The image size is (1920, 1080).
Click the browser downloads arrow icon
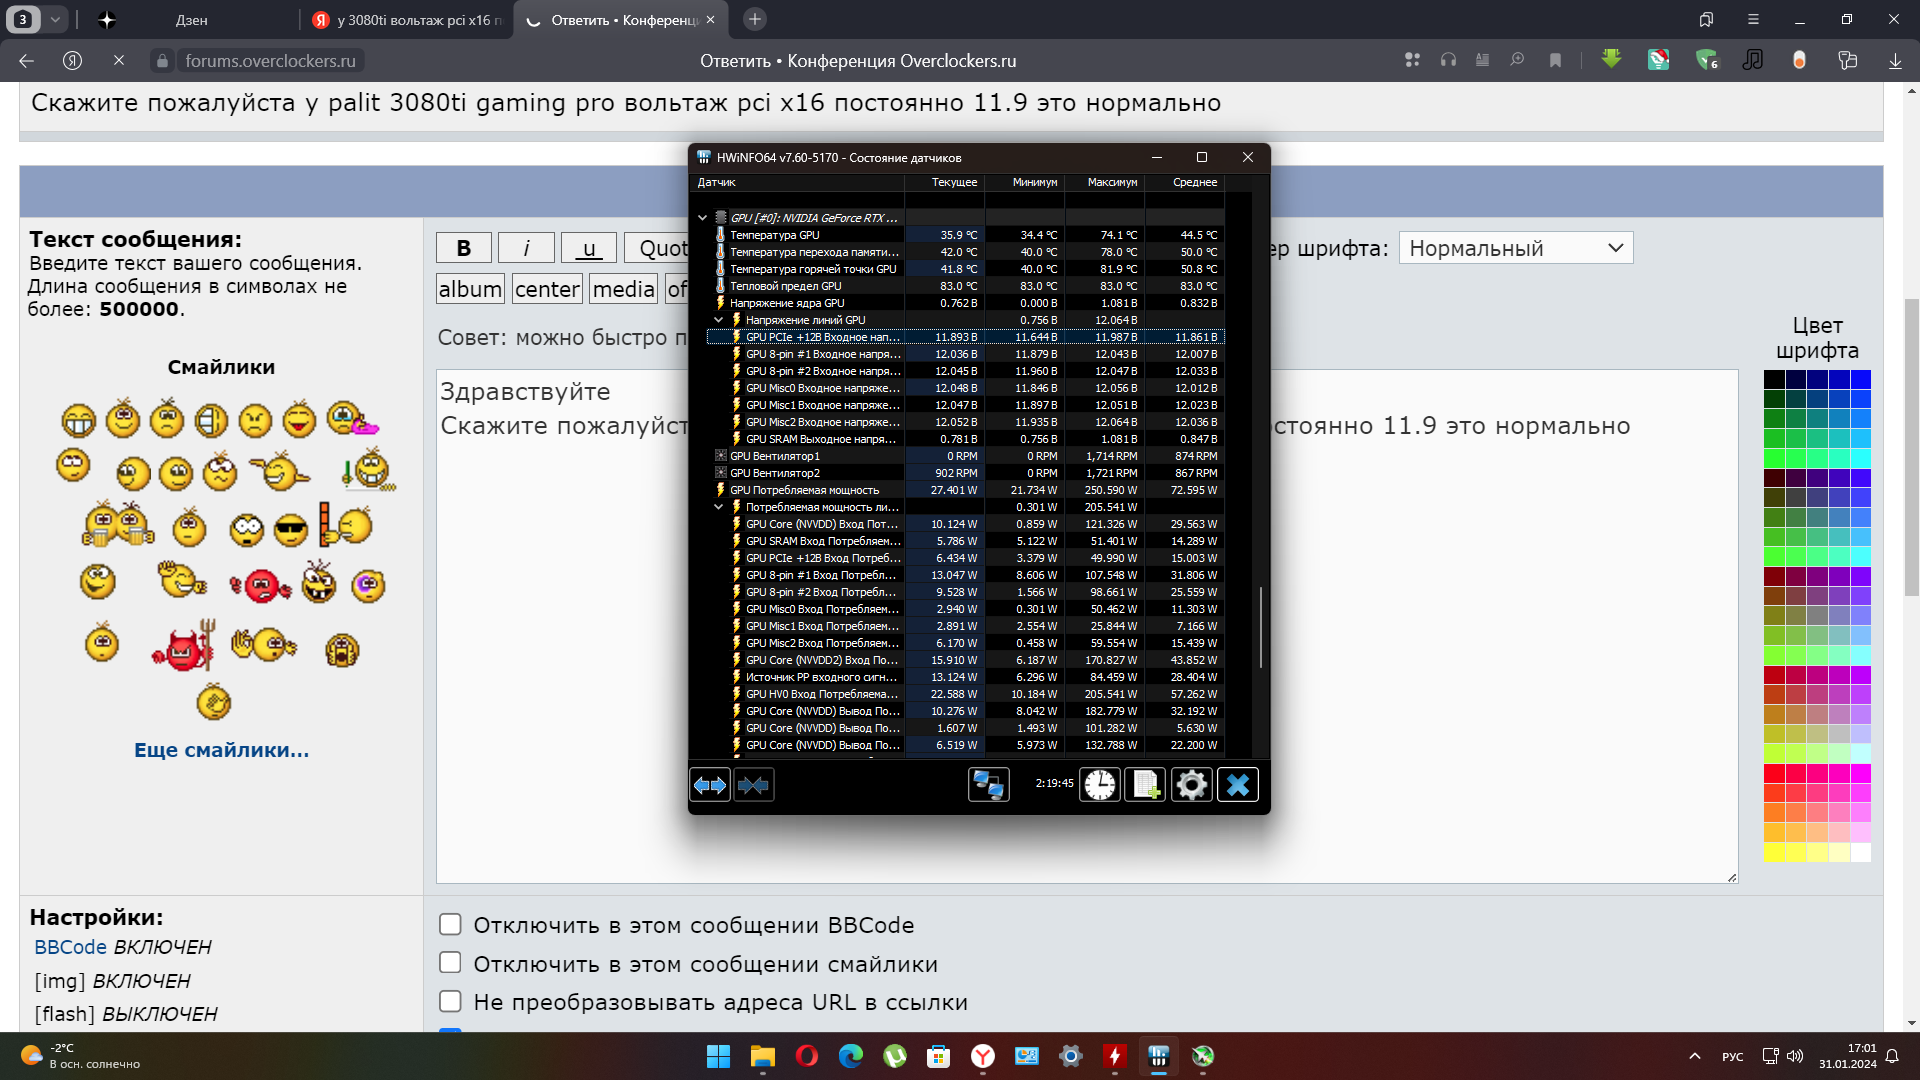click(1894, 61)
